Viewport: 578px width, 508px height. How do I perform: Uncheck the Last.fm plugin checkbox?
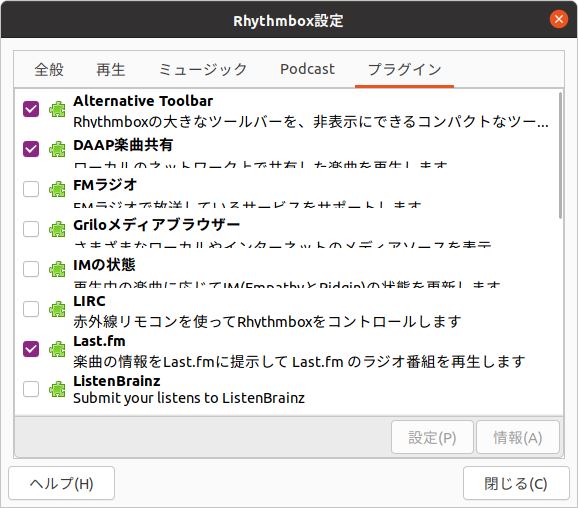(31, 349)
